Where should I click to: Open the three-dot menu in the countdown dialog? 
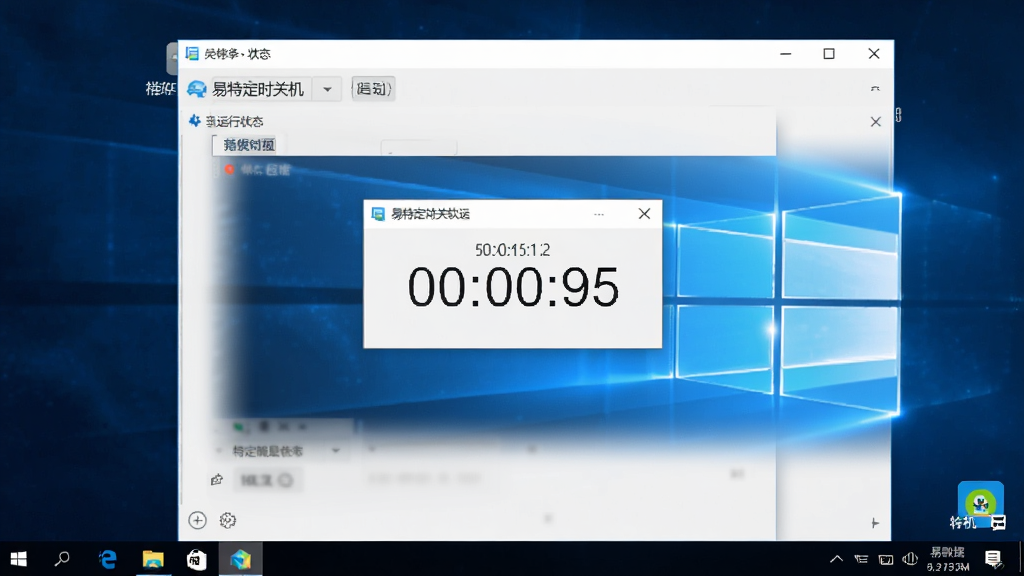pos(599,214)
